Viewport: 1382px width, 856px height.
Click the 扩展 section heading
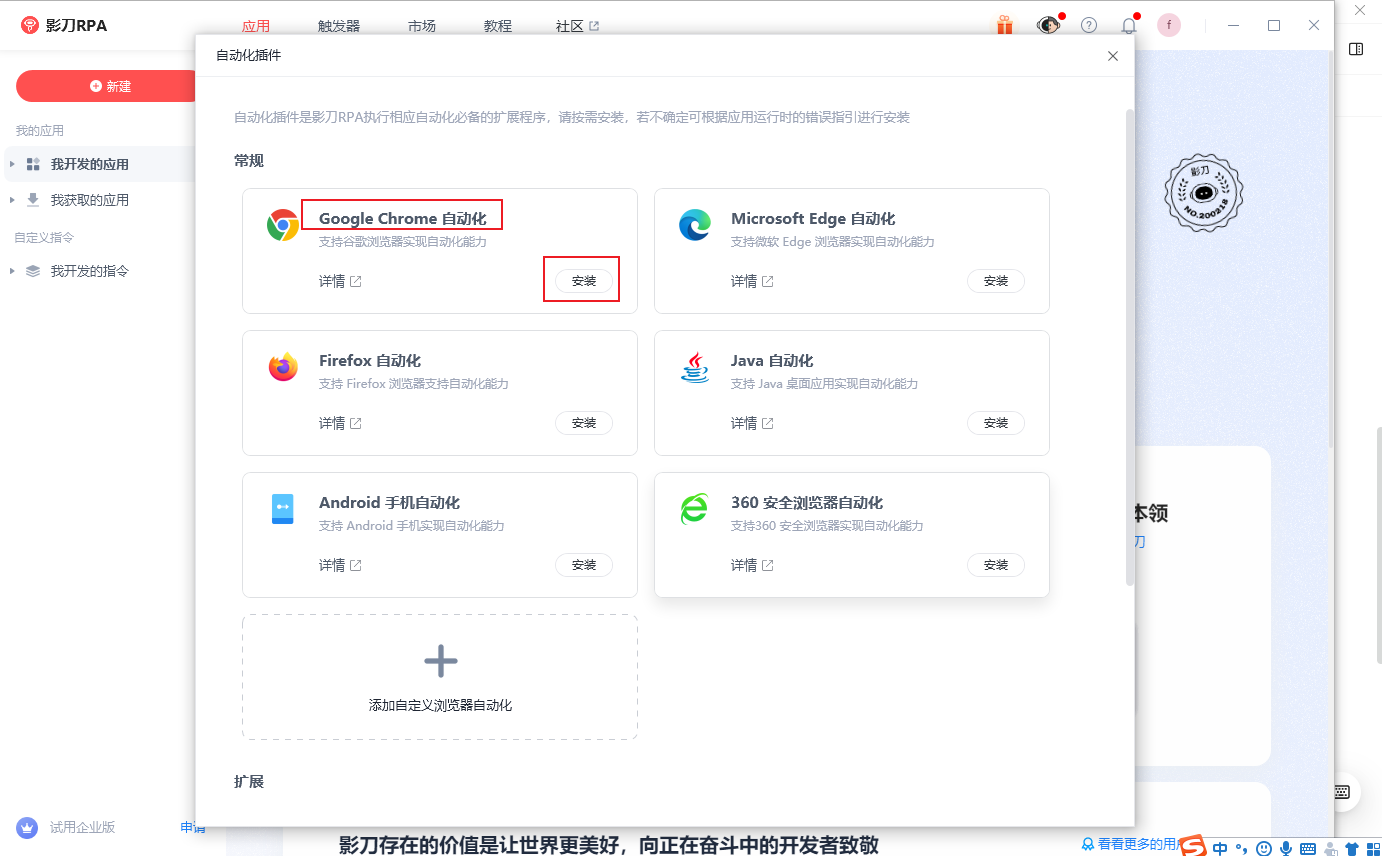click(249, 781)
